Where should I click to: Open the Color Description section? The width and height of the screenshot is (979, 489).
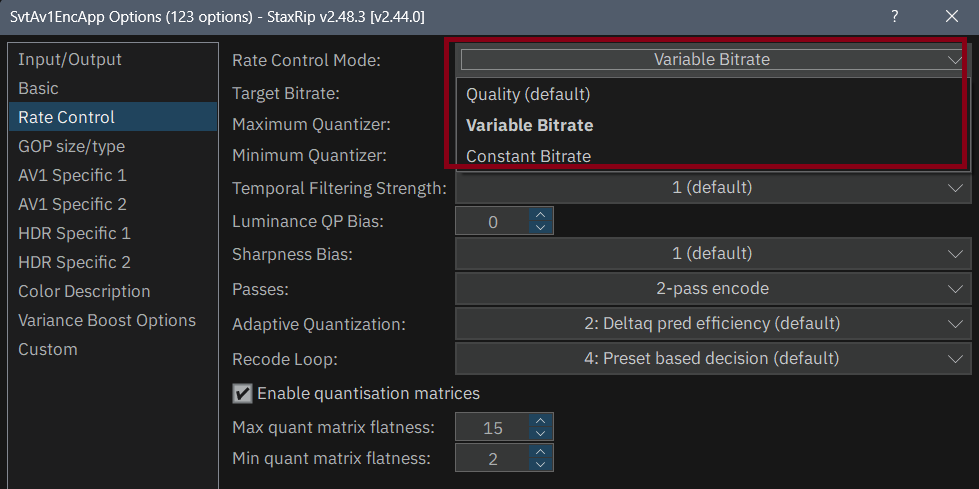click(84, 291)
